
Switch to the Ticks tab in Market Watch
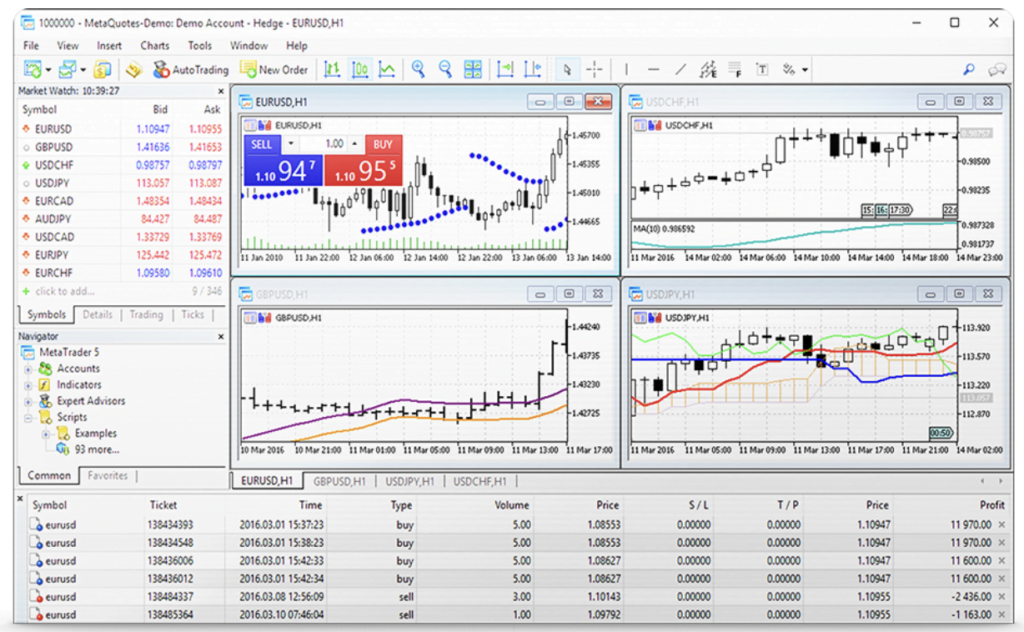point(193,315)
